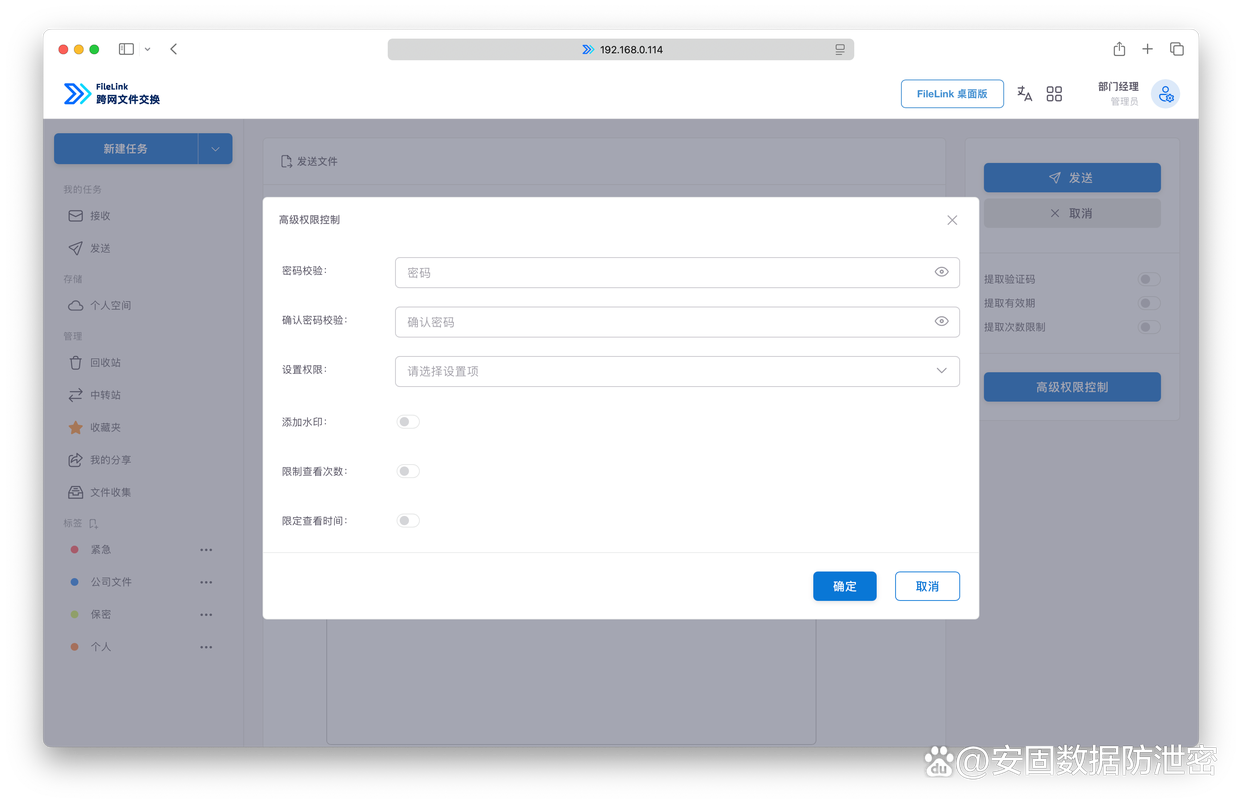The height and width of the screenshot is (804, 1242).
Task: Open the Safari sidebar dropdown chevron
Action: click(148, 49)
